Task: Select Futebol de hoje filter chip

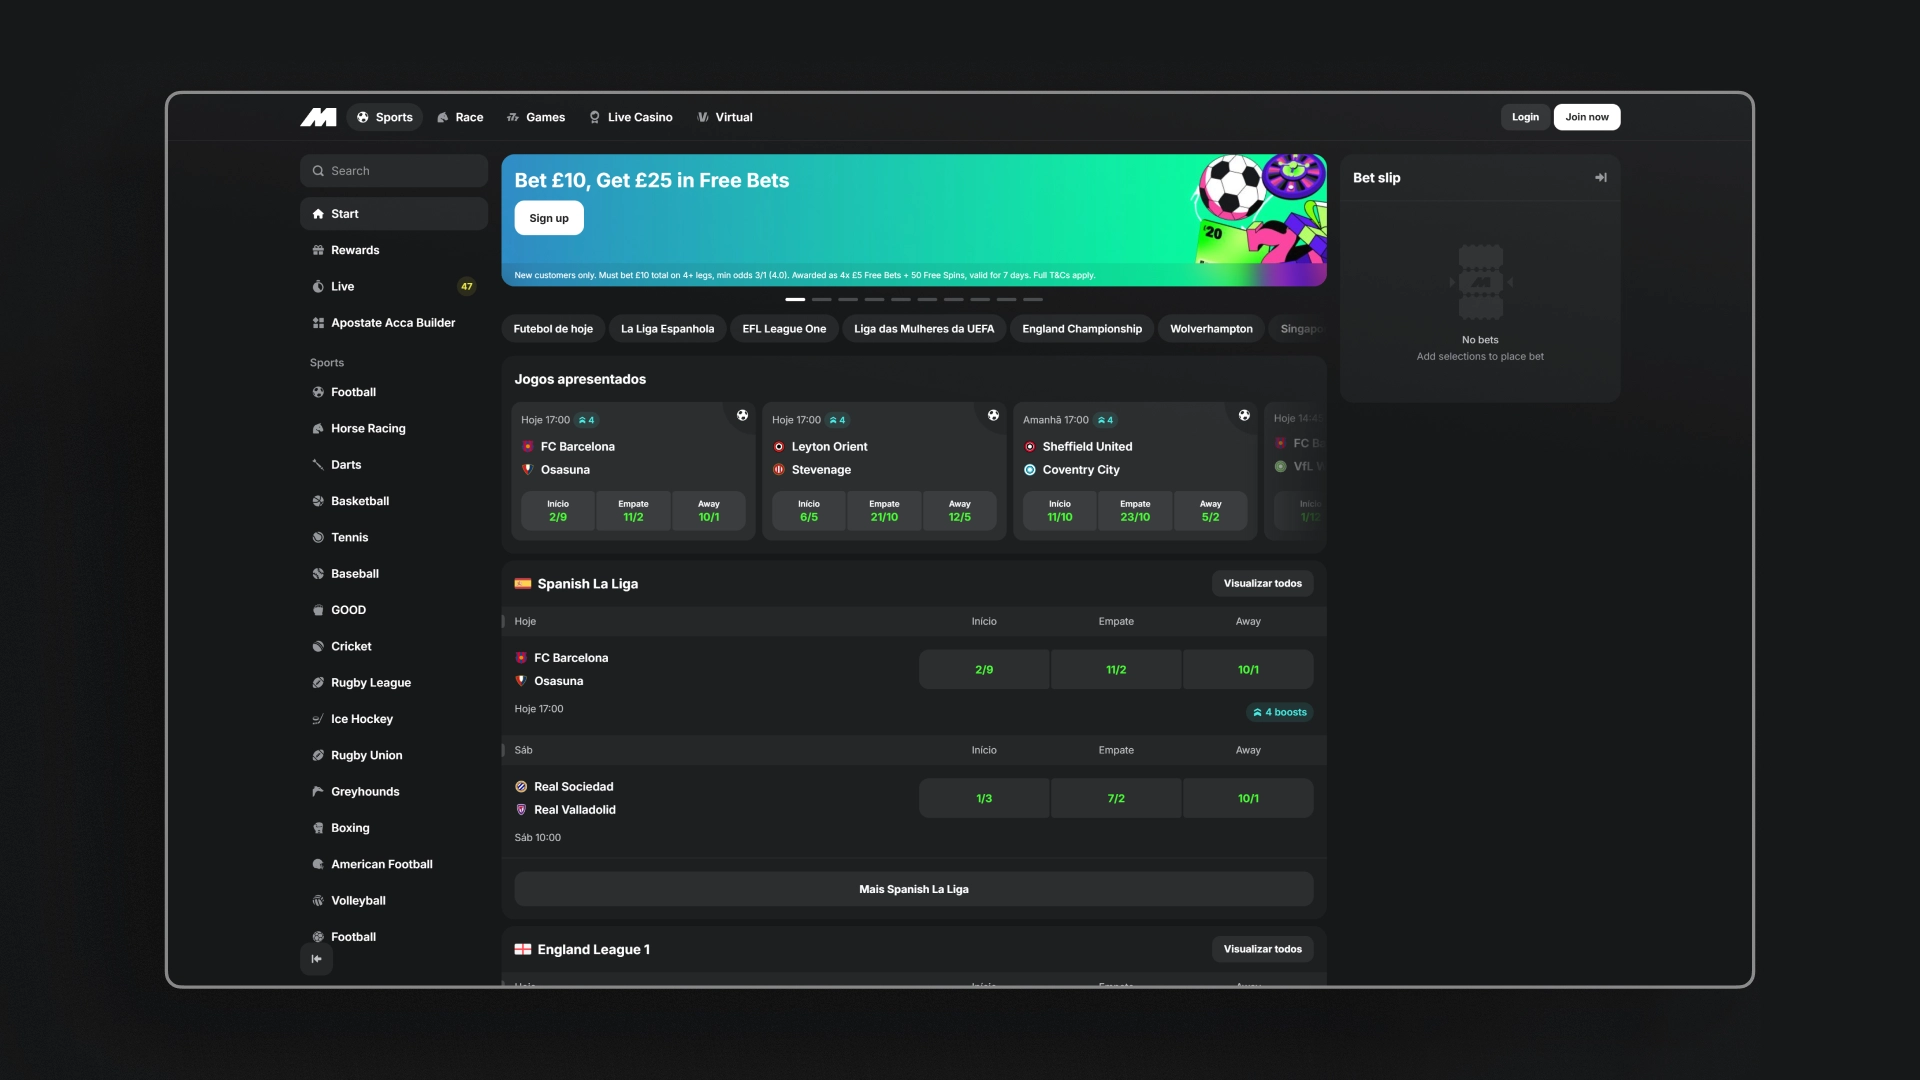Action: pyautogui.click(x=553, y=329)
